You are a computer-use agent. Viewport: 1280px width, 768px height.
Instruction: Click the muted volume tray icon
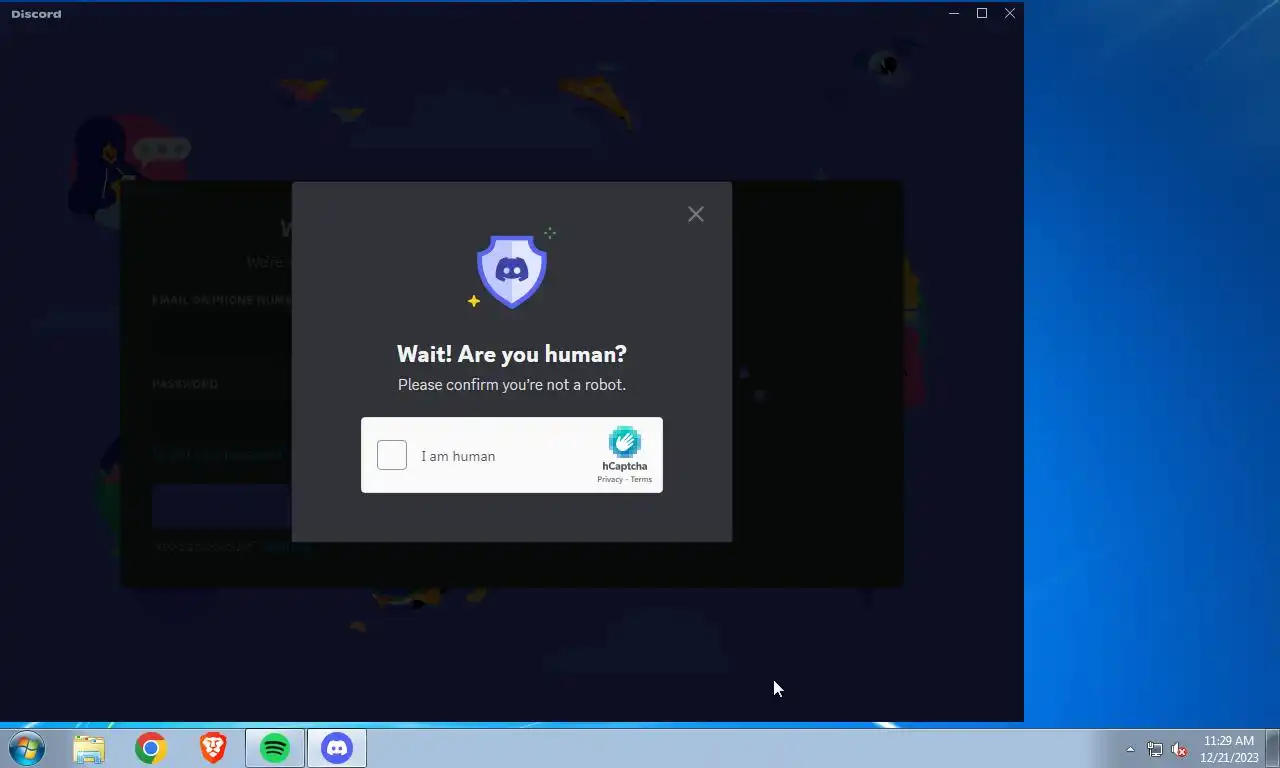[1179, 749]
